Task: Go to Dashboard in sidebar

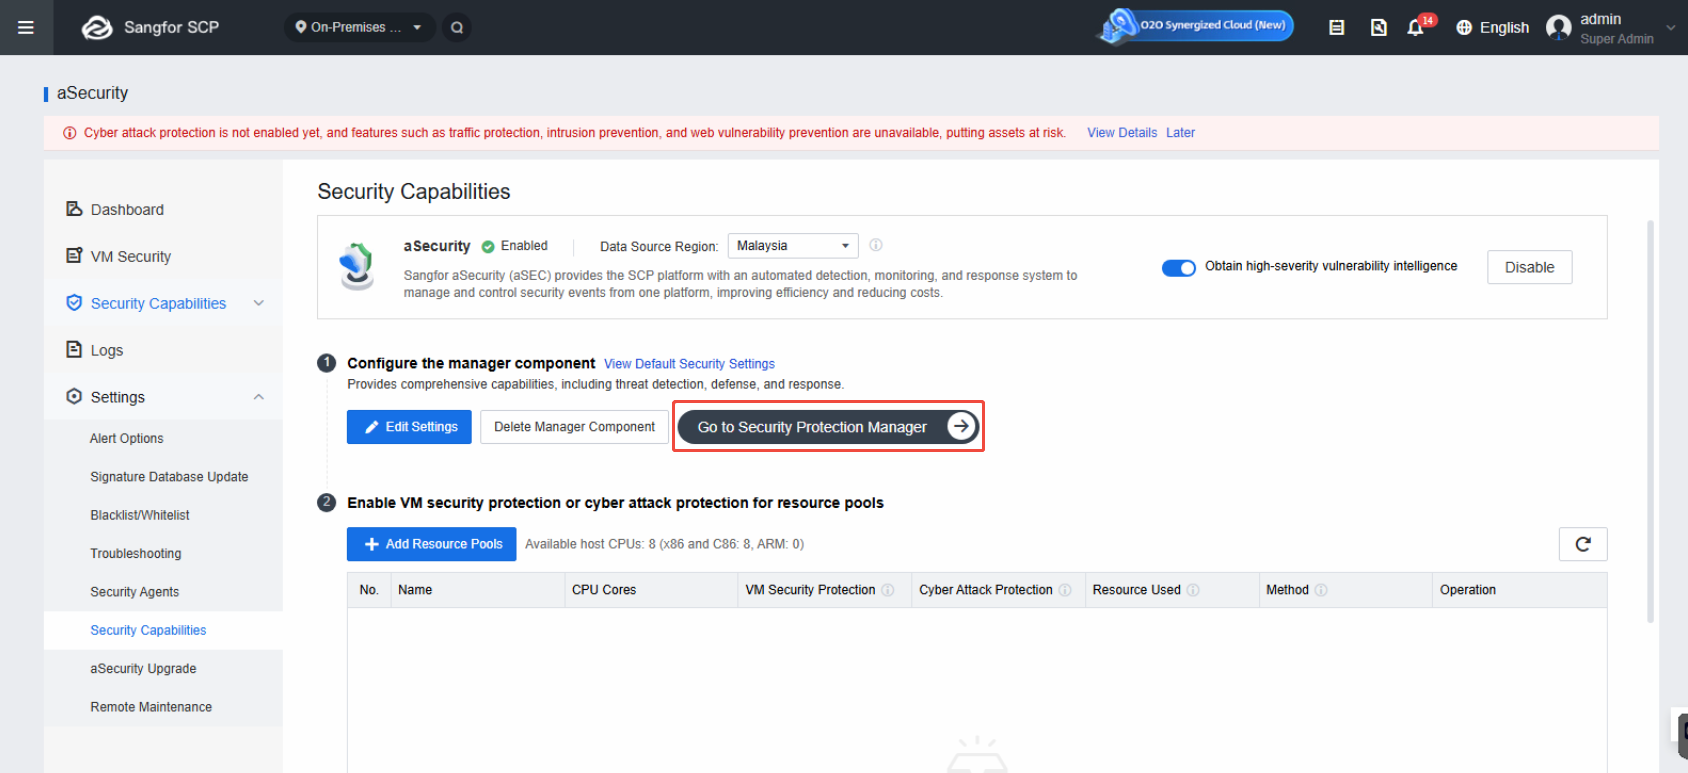Action: (127, 209)
